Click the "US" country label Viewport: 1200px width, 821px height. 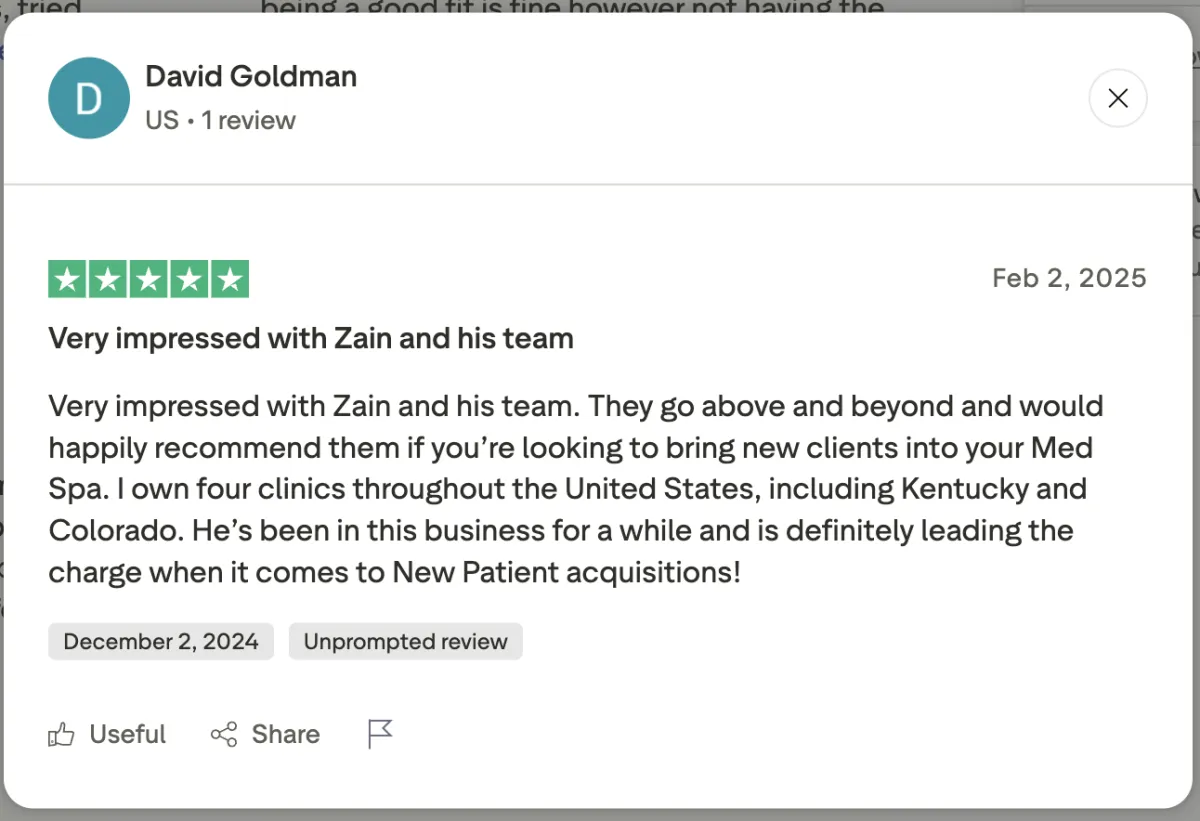pyautogui.click(x=162, y=121)
